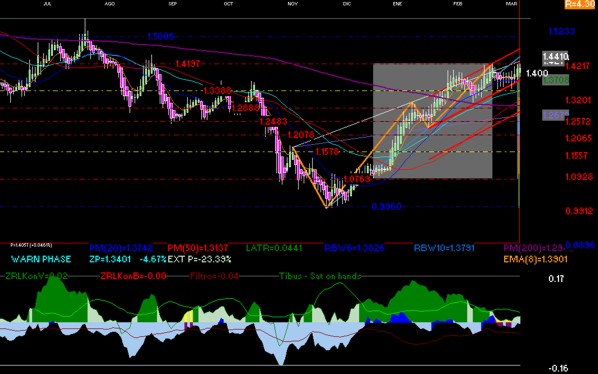Click the FEB month label
Viewport: 598px width, 374px height.
tap(457, 3)
